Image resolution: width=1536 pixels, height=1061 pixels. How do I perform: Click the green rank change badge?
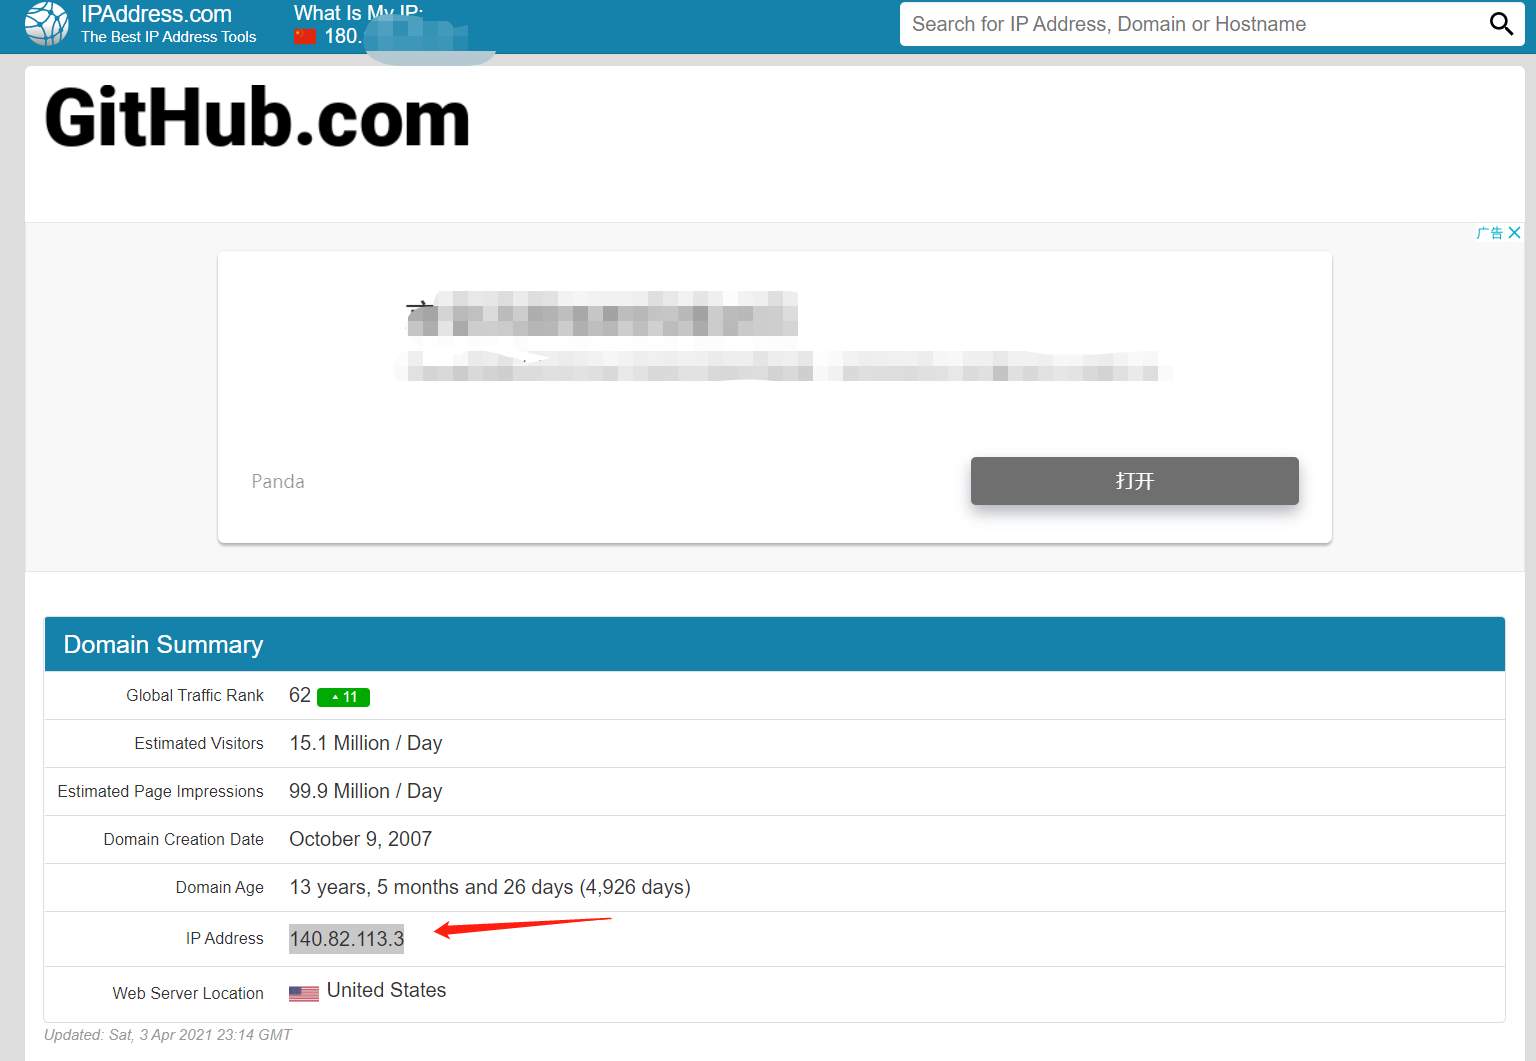(x=343, y=697)
